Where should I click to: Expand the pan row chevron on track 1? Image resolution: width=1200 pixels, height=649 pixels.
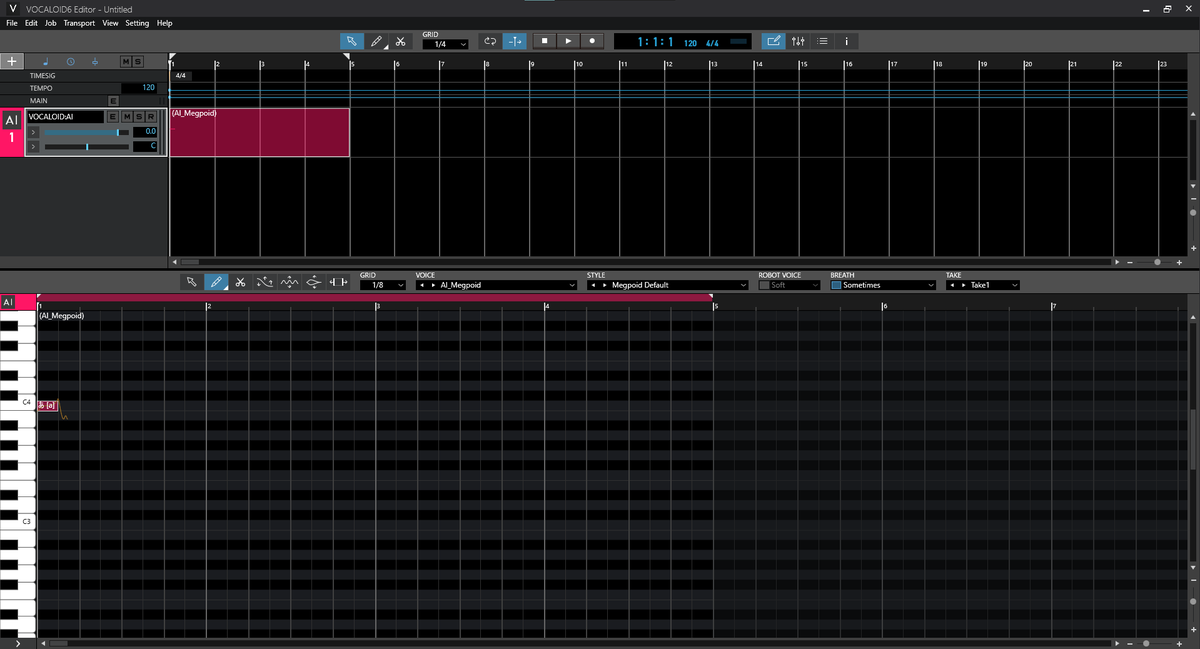pyautogui.click(x=34, y=147)
